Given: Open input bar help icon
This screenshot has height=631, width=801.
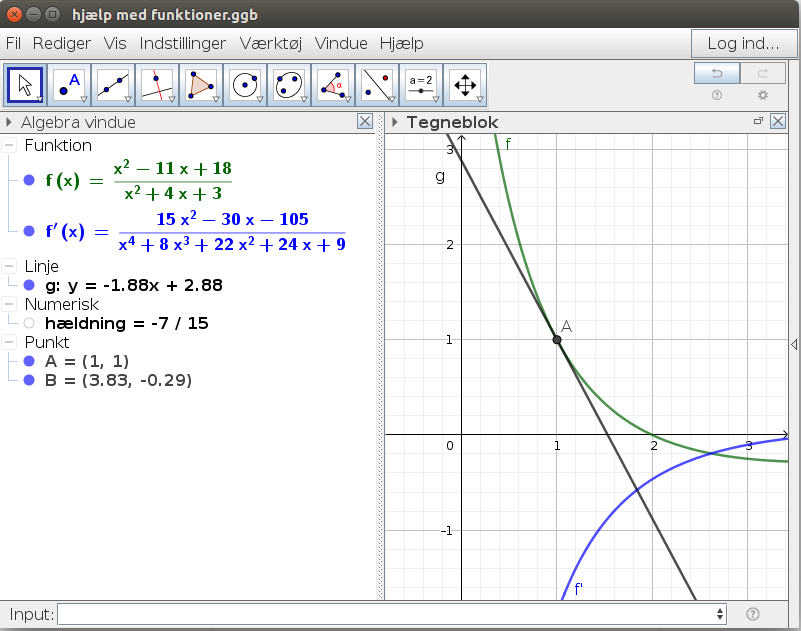Looking at the screenshot, I should (752, 614).
